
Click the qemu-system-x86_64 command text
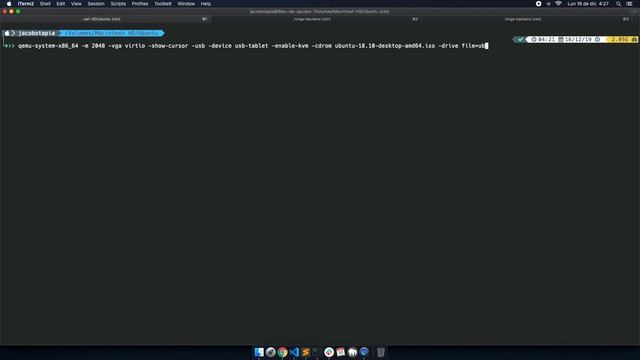(48, 46)
